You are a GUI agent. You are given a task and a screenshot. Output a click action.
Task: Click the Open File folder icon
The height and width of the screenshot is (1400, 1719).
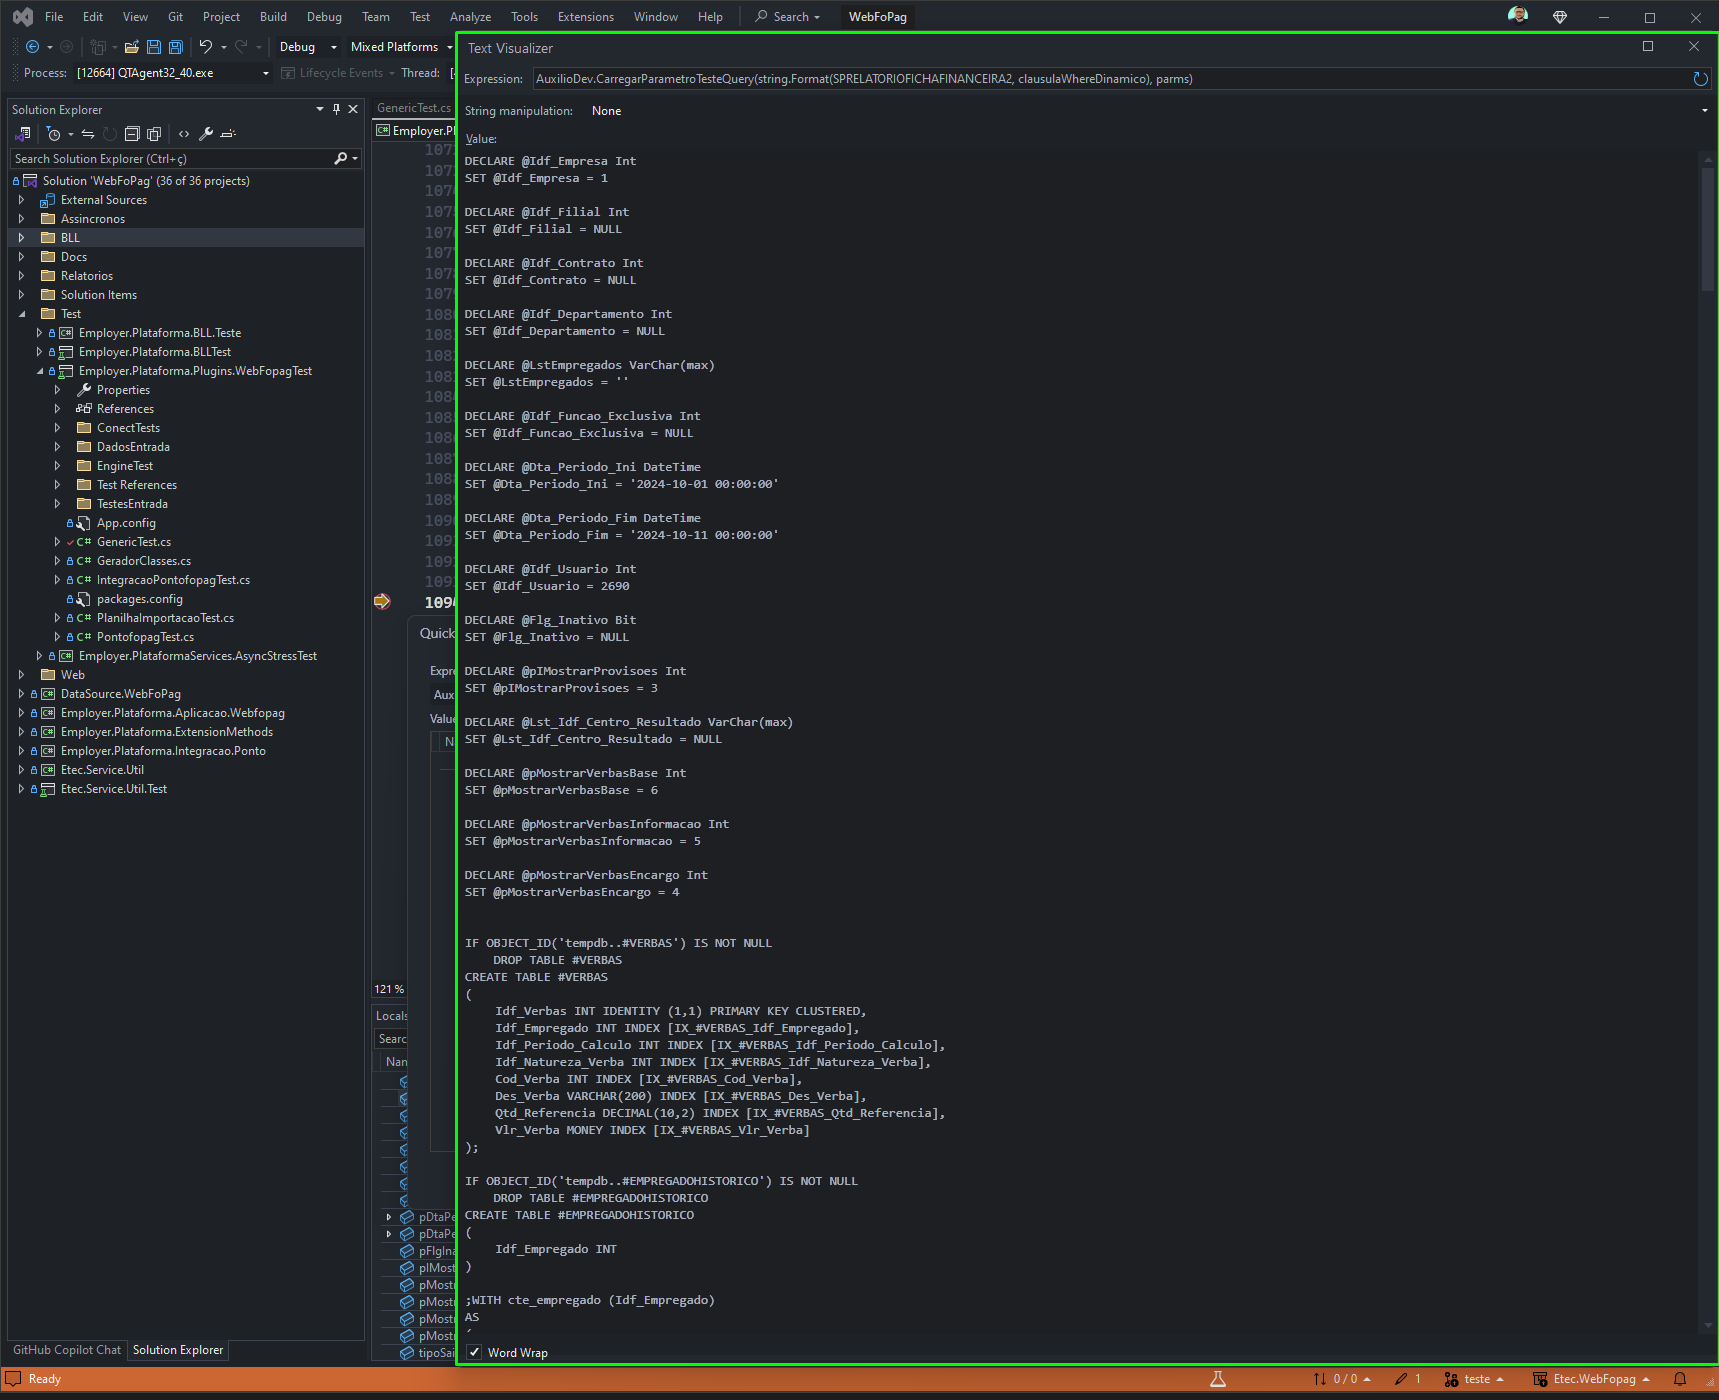click(131, 47)
